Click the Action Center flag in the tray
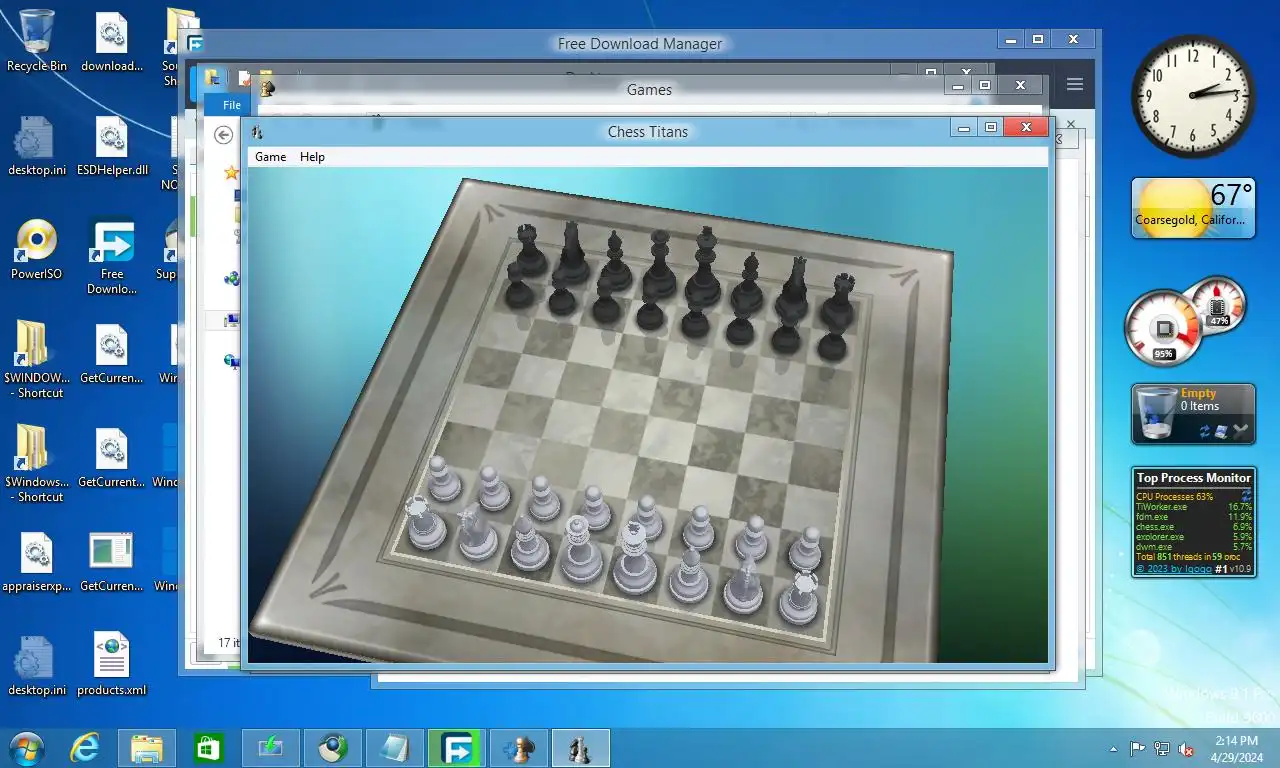 pos(1138,748)
